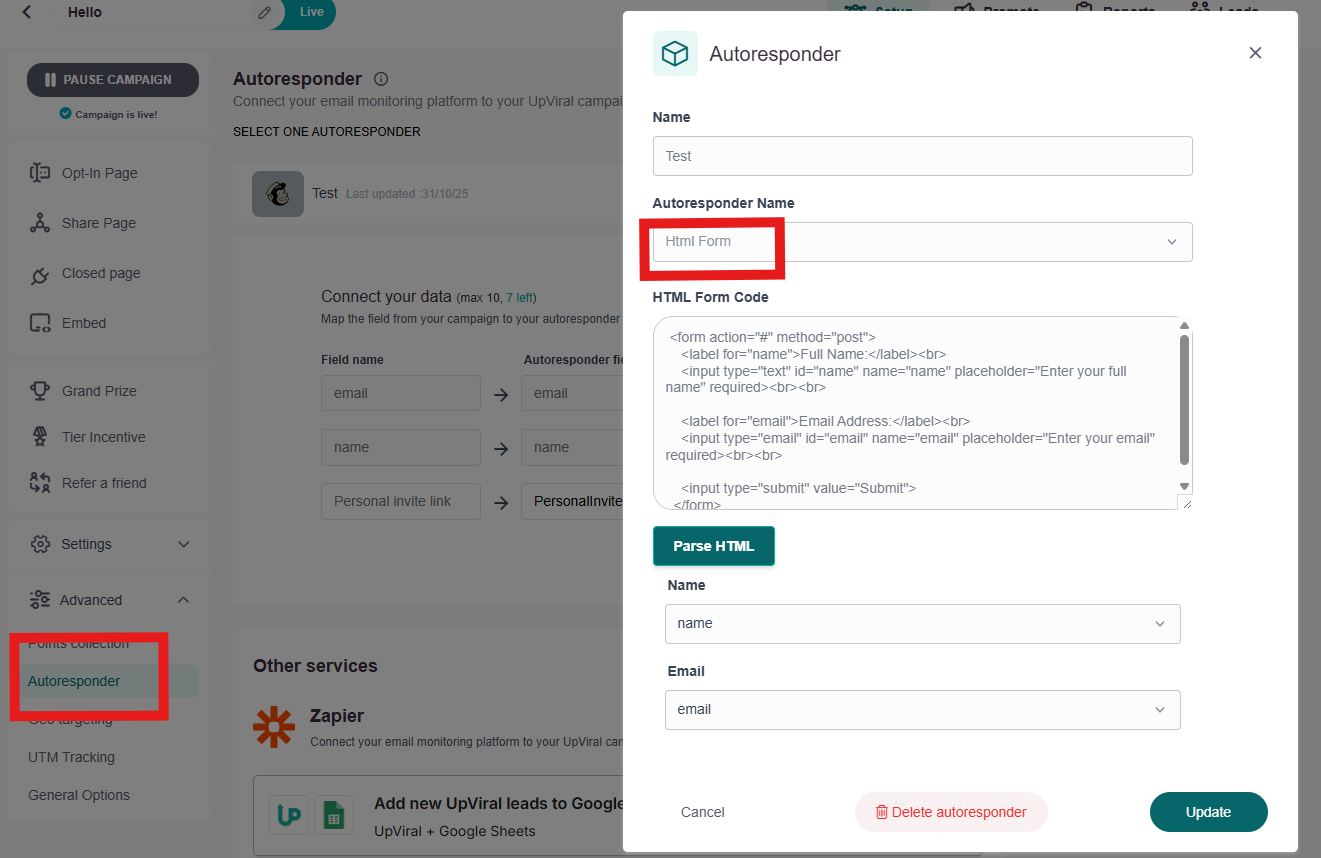Select the Mailchimp Test autoresponder icon
The height and width of the screenshot is (858, 1321).
click(x=278, y=194)
